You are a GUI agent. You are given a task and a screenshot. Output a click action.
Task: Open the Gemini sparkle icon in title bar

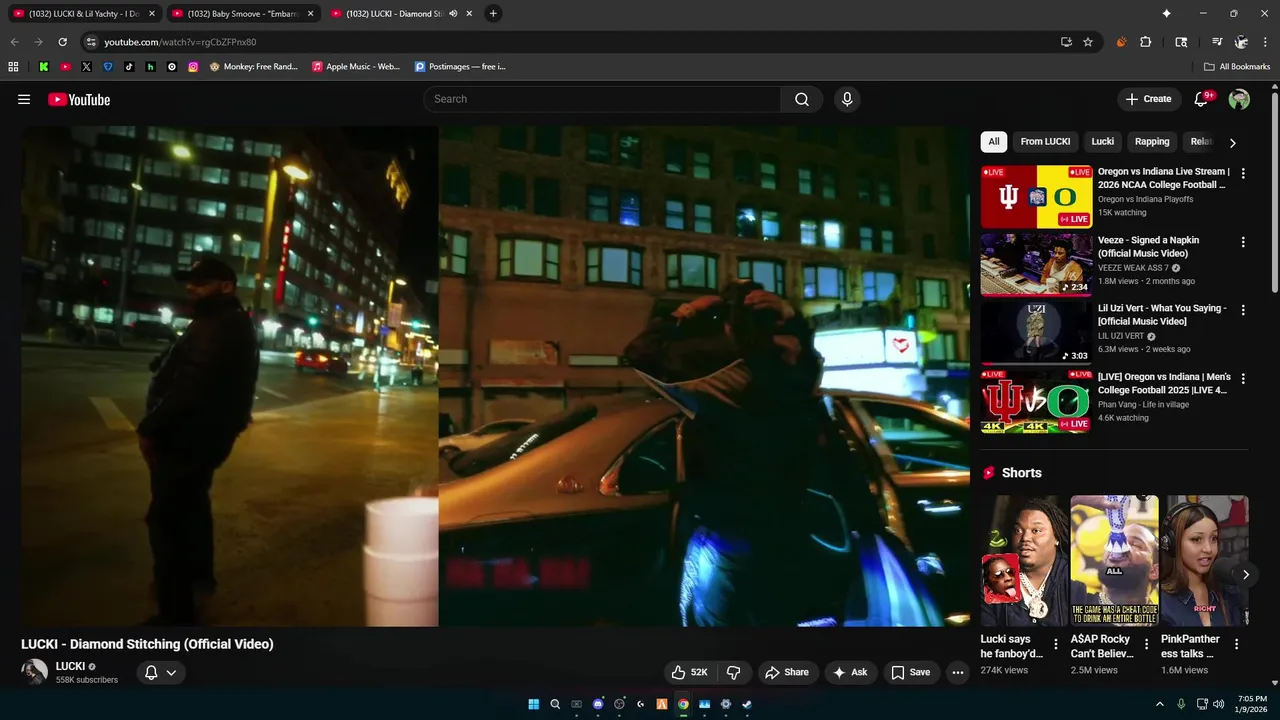(x=1166, y=14)
